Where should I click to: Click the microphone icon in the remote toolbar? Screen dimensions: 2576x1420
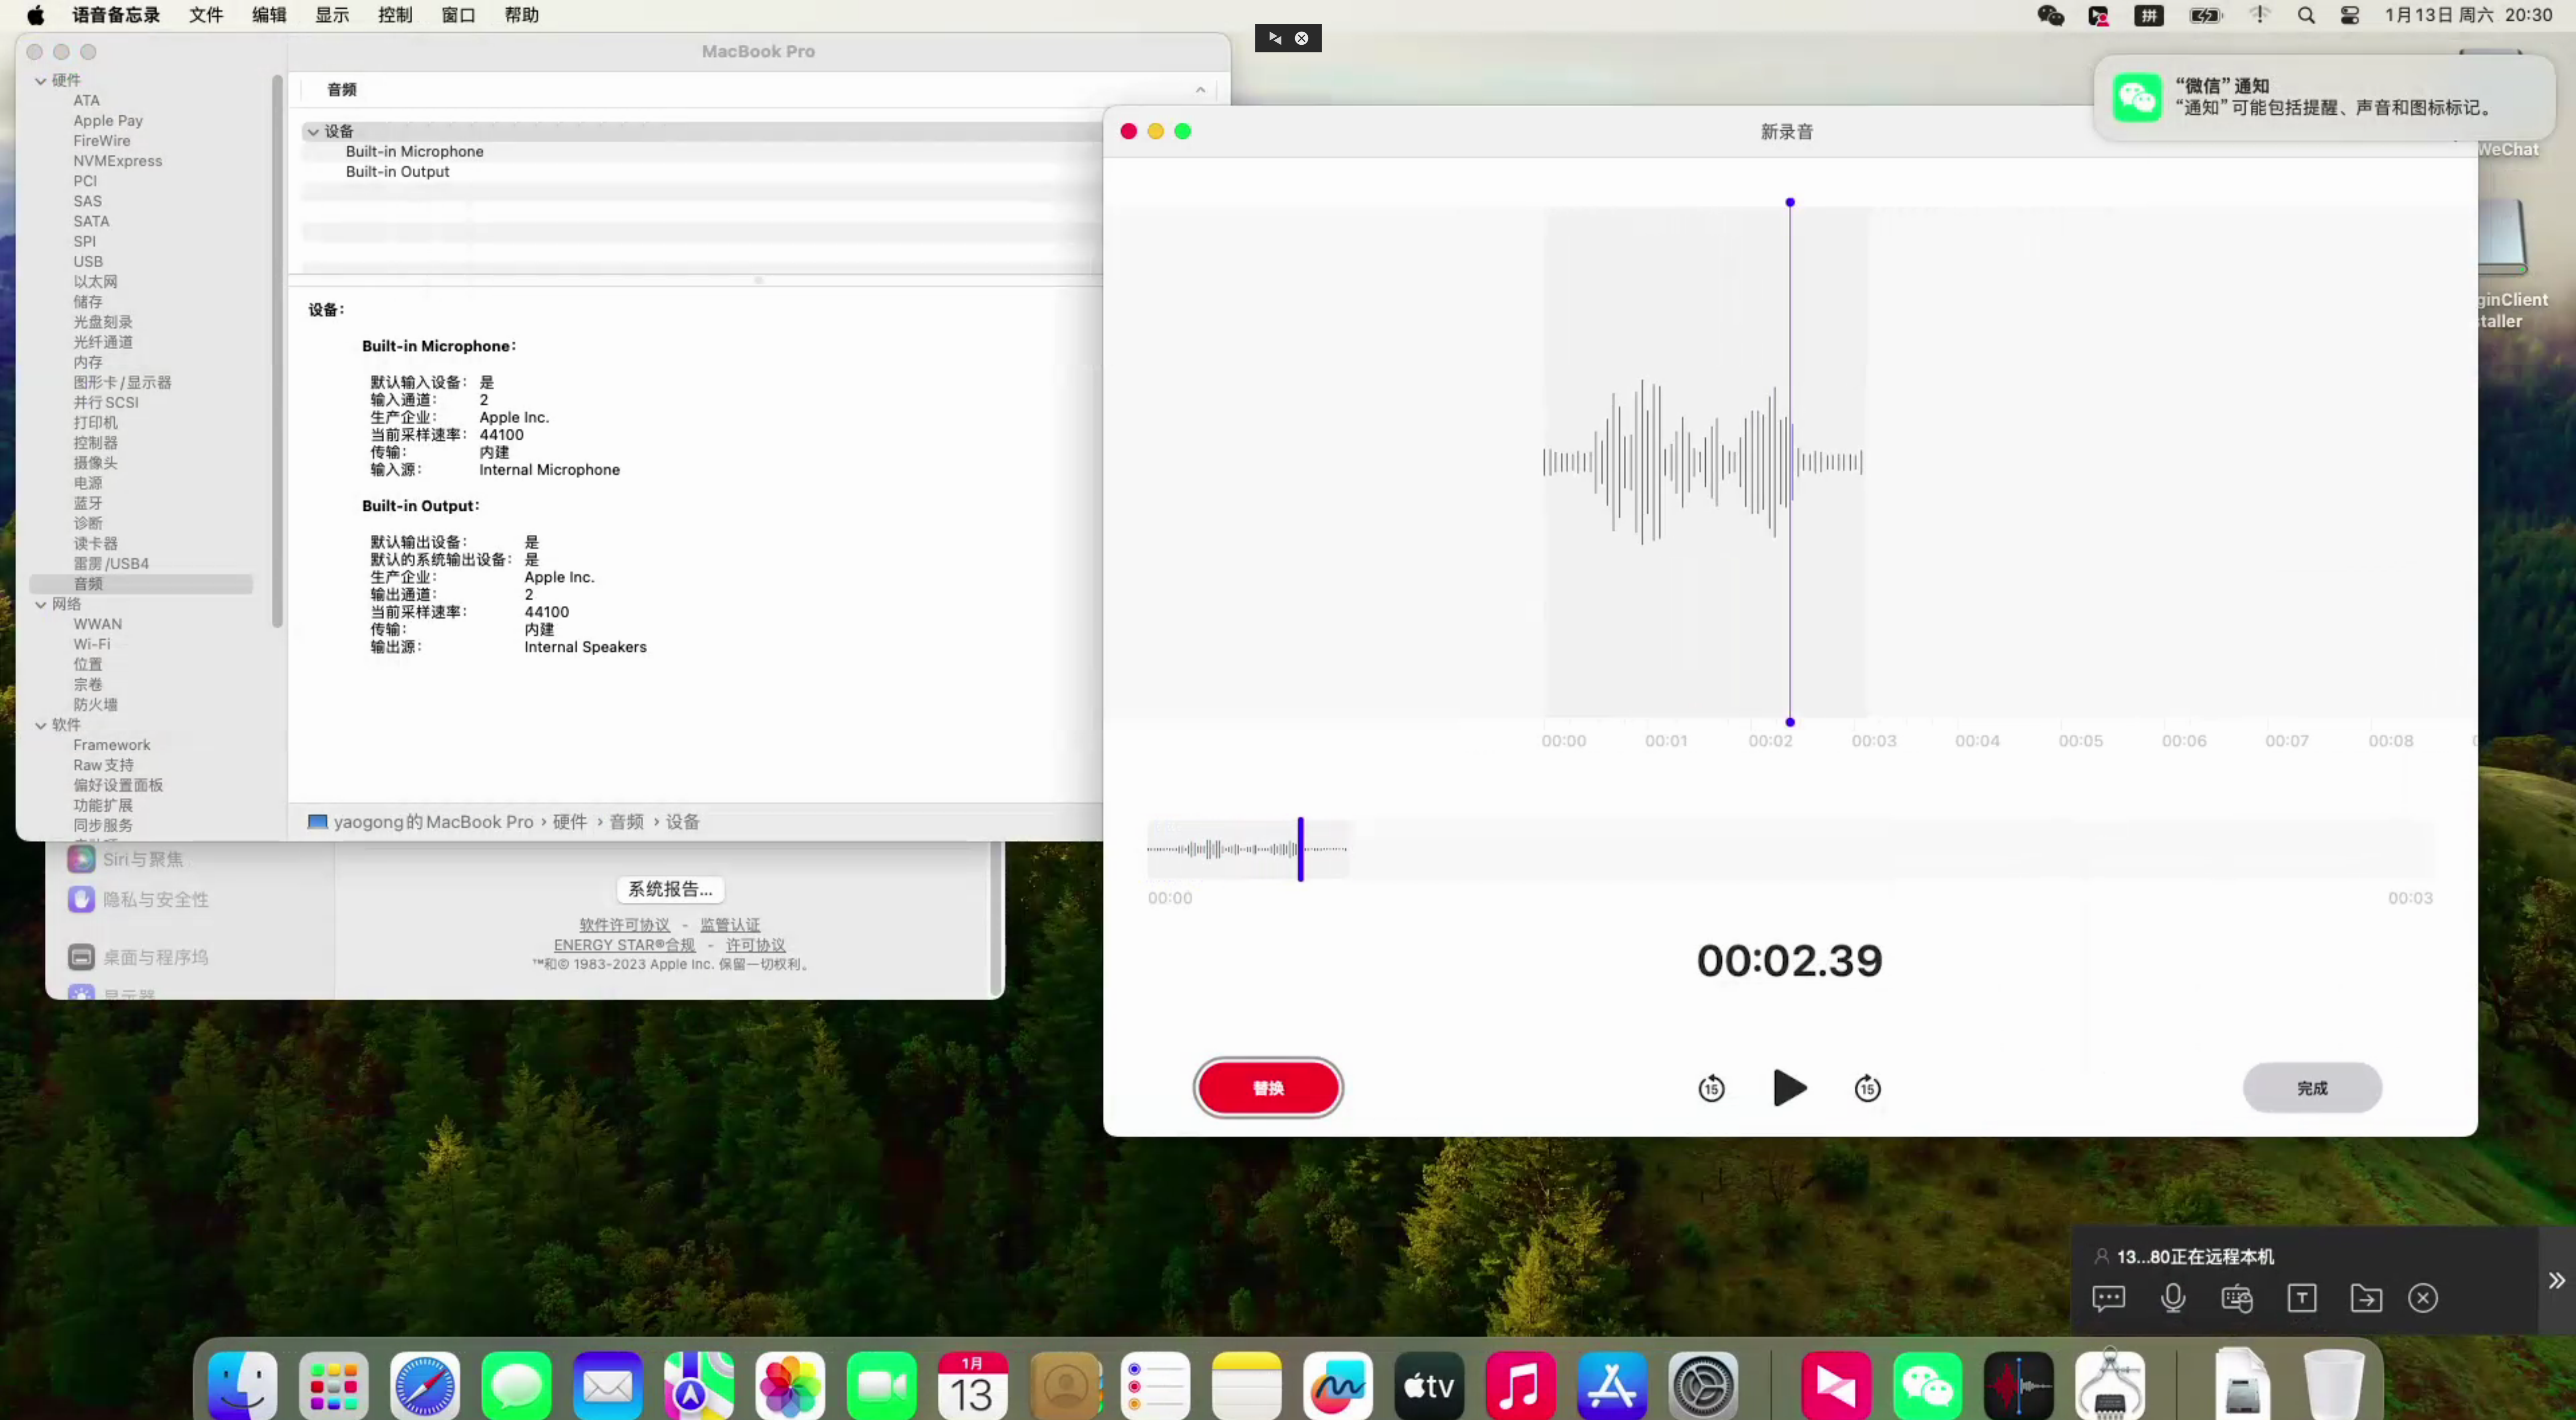click(2172, 1298)
